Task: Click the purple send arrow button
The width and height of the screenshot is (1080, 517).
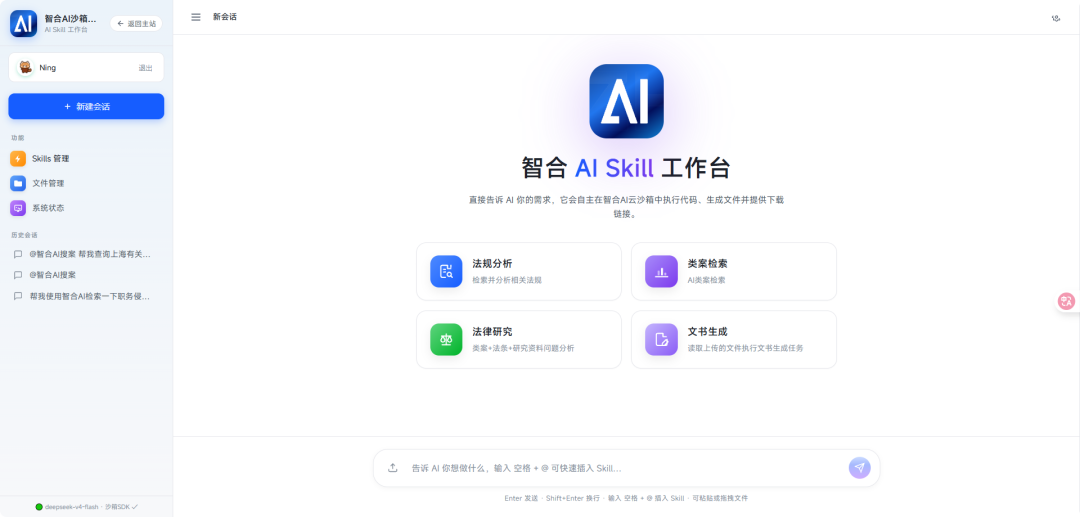Action: [860, 468]
